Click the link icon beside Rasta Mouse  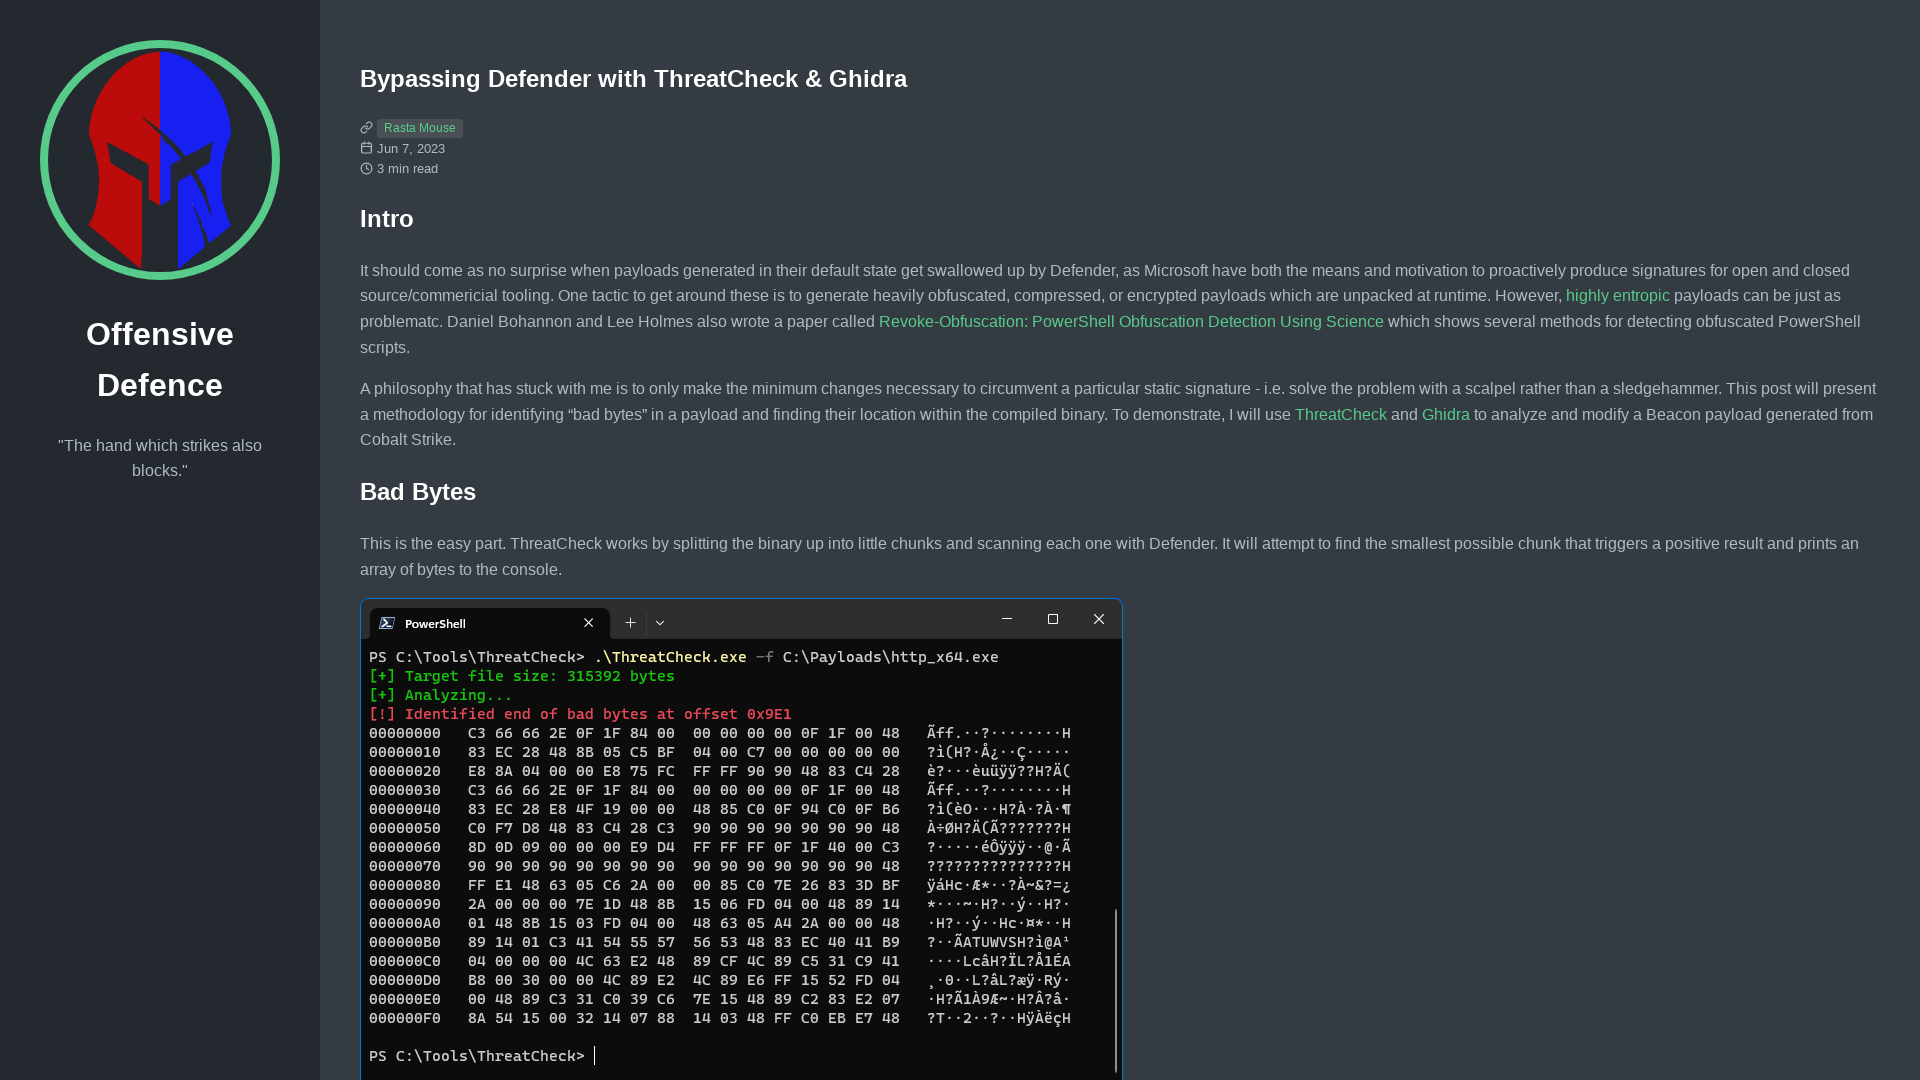click(x=366, y=128)
